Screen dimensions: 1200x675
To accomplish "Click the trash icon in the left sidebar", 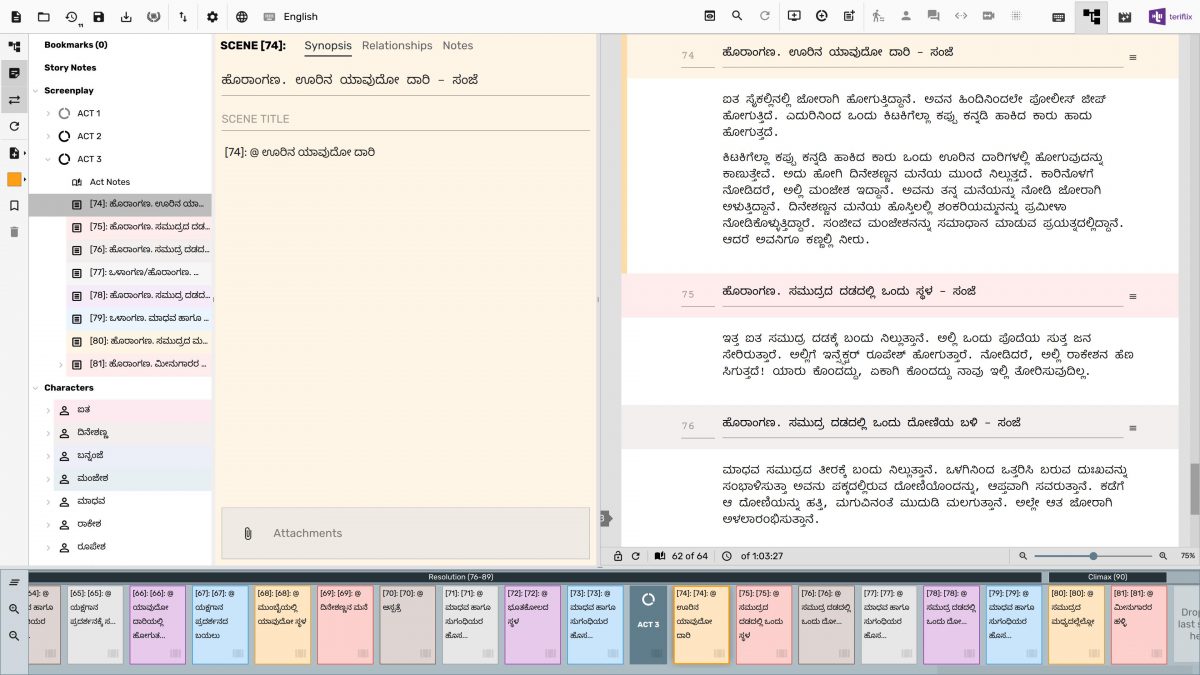I will tap(15, 234).
